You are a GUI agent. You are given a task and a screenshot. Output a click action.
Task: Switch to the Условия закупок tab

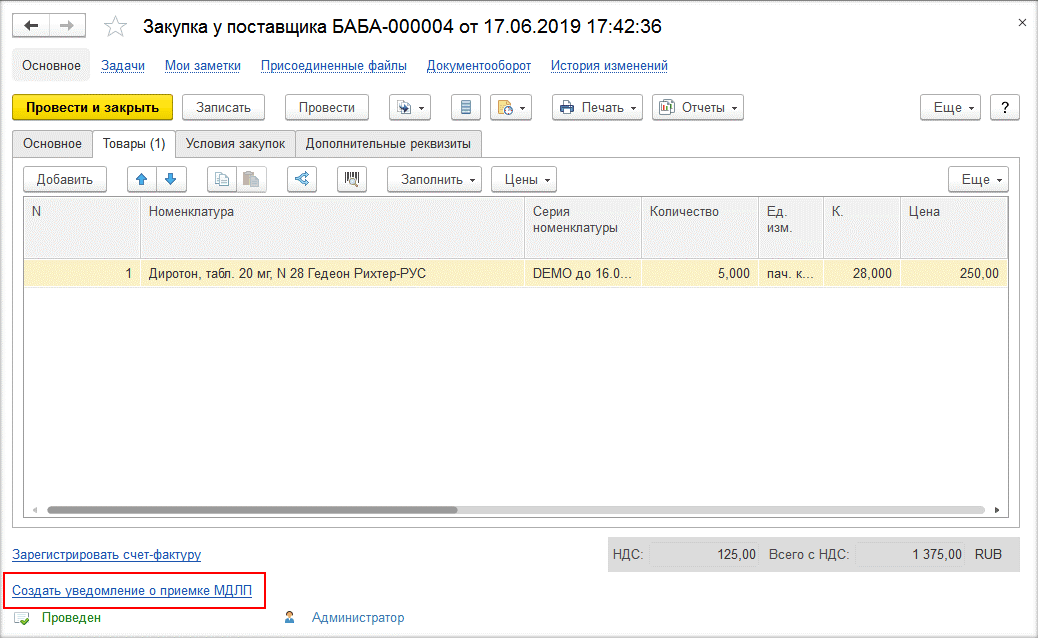(x=235, y=143)
